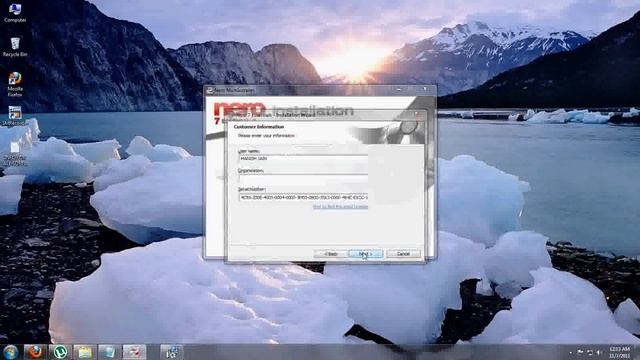Close the Installation Wizard dialog
Viewport: 640px width, 360px height.
pos(418,115)
